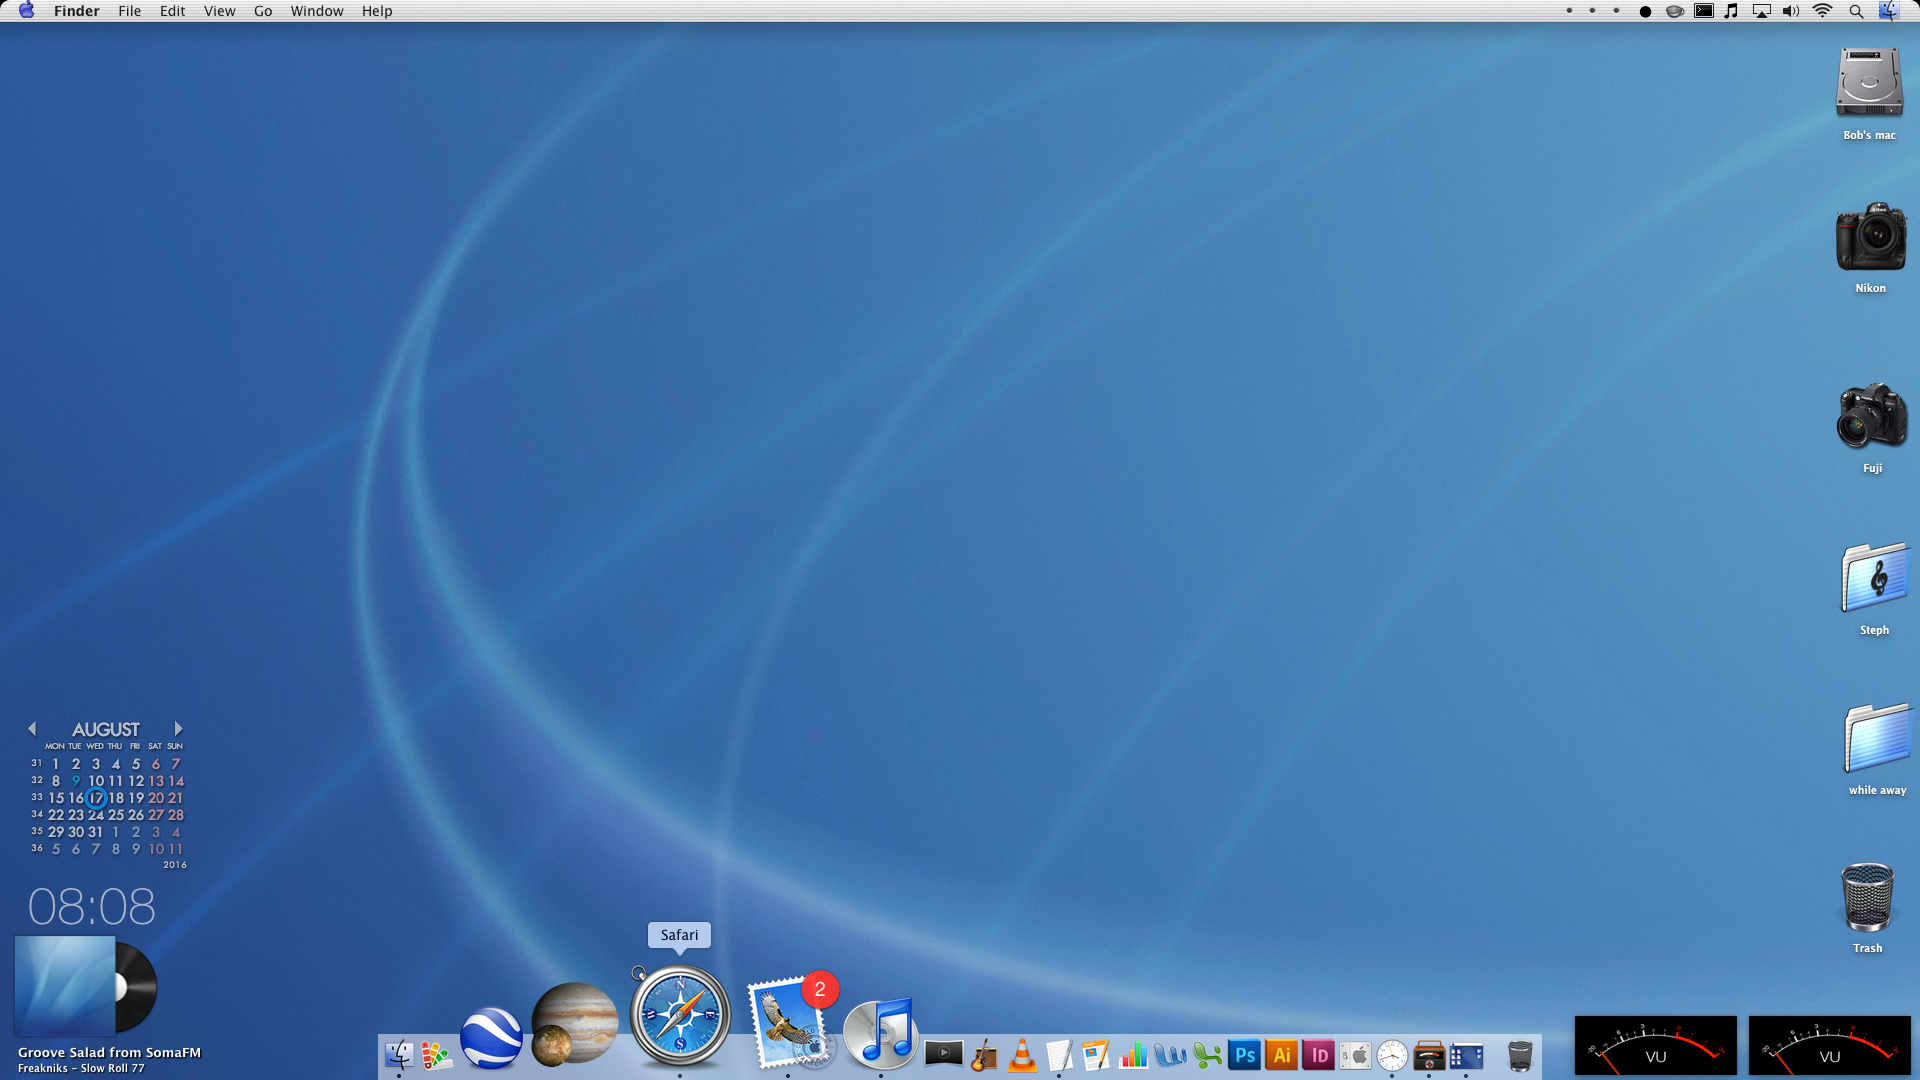The image size is (1920, 1080).
Task: Select the Fuji camera desktop icon
Action: pyautogui.click(x=1872, y=427)
